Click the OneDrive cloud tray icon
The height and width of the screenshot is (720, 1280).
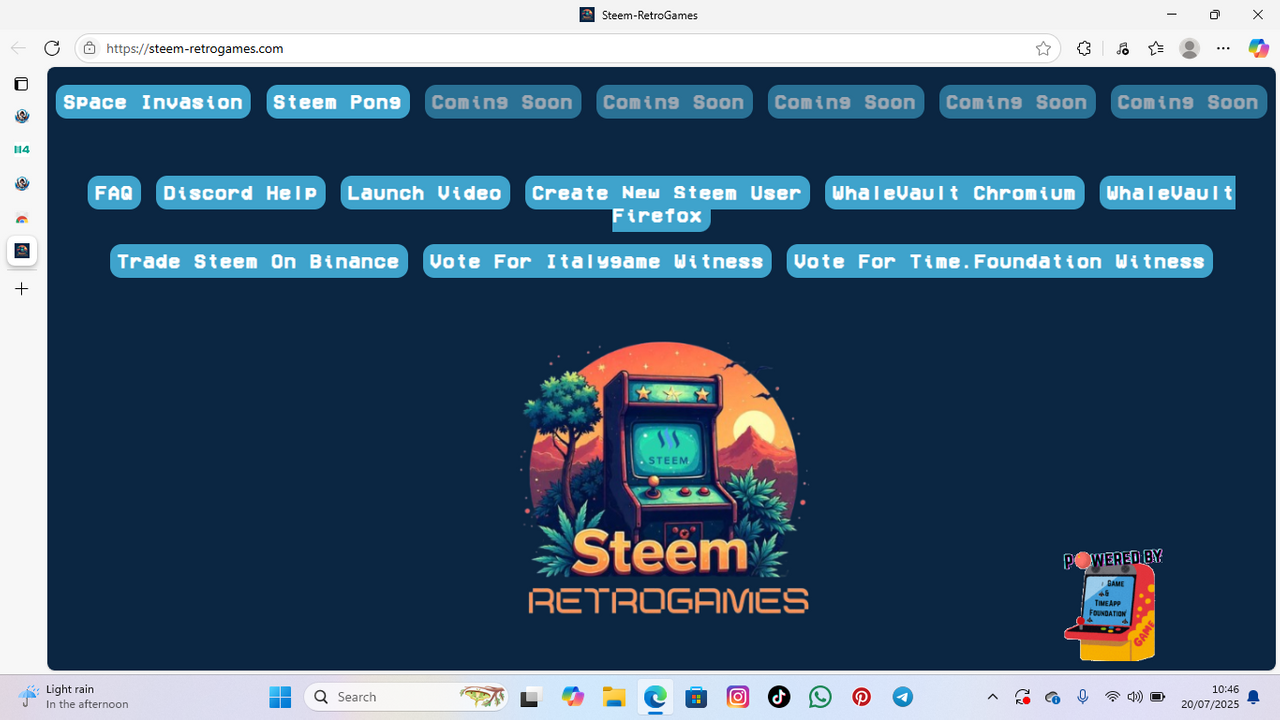[x=1052, y=697]
